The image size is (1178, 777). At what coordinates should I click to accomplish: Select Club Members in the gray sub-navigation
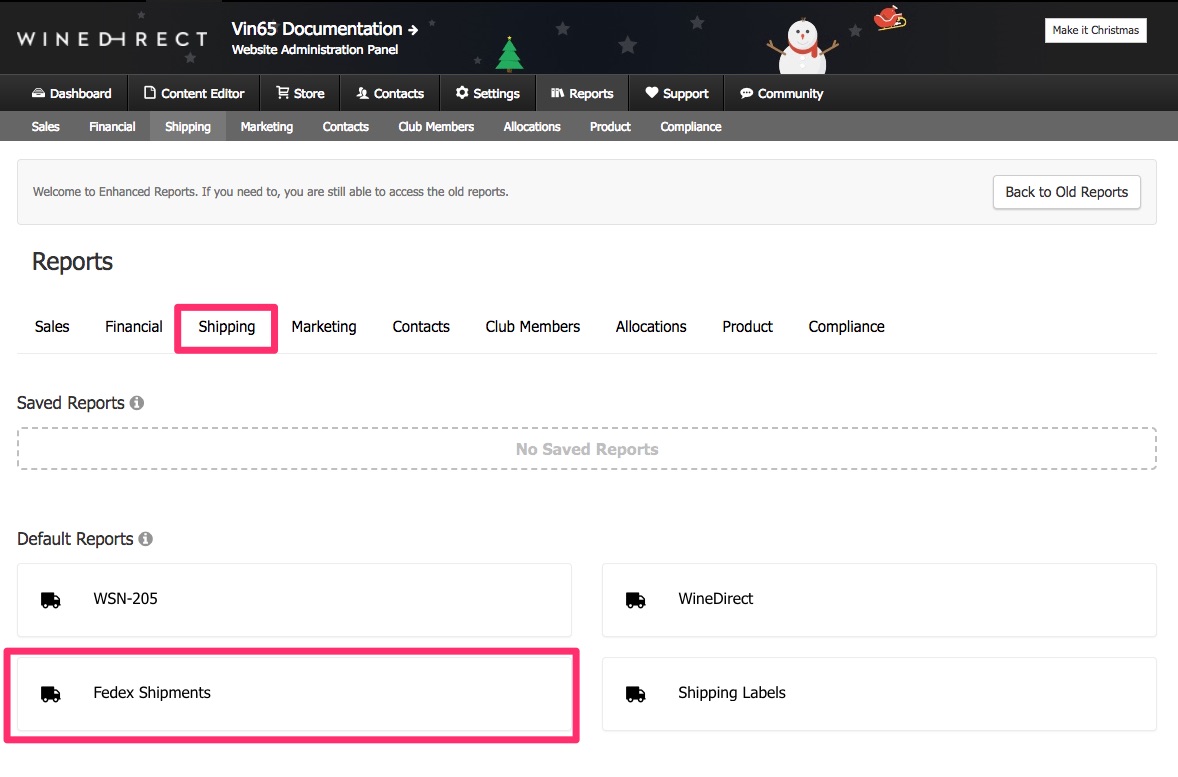[435, 126]
